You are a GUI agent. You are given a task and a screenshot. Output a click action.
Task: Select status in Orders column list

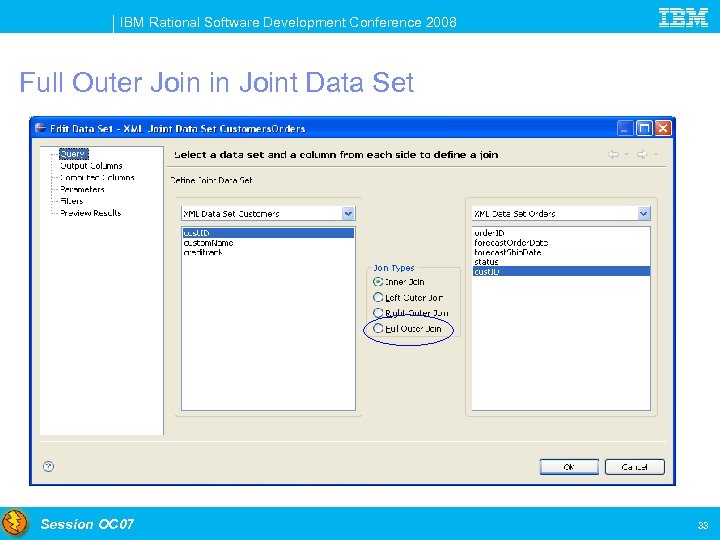pyautogui.click(x=561, y=262)
